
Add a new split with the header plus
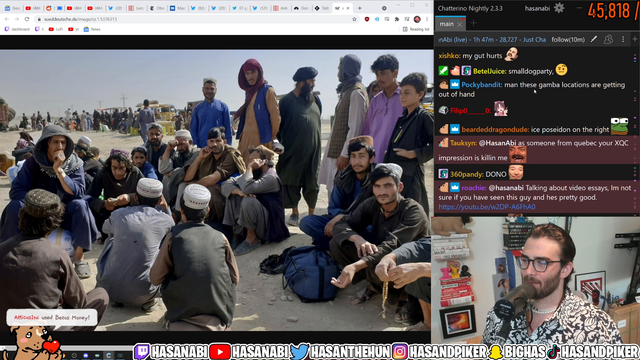click(635, 39)
